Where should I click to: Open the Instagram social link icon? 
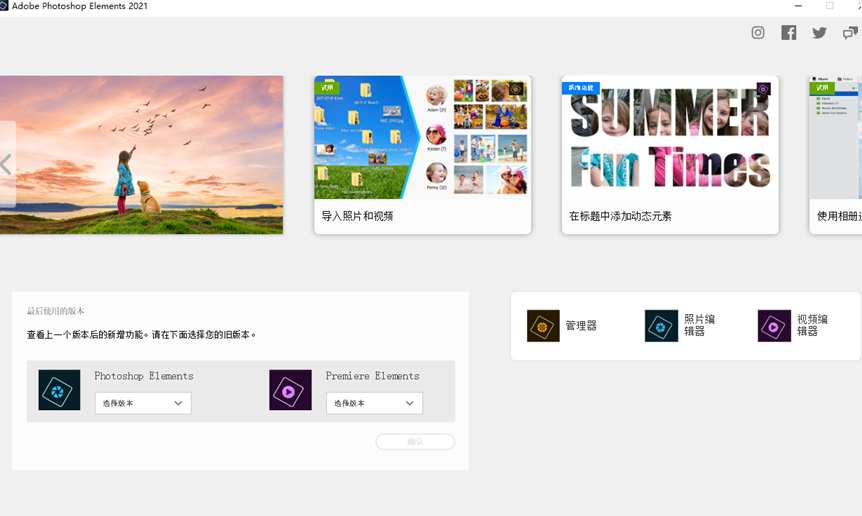(x=758, y=33)
